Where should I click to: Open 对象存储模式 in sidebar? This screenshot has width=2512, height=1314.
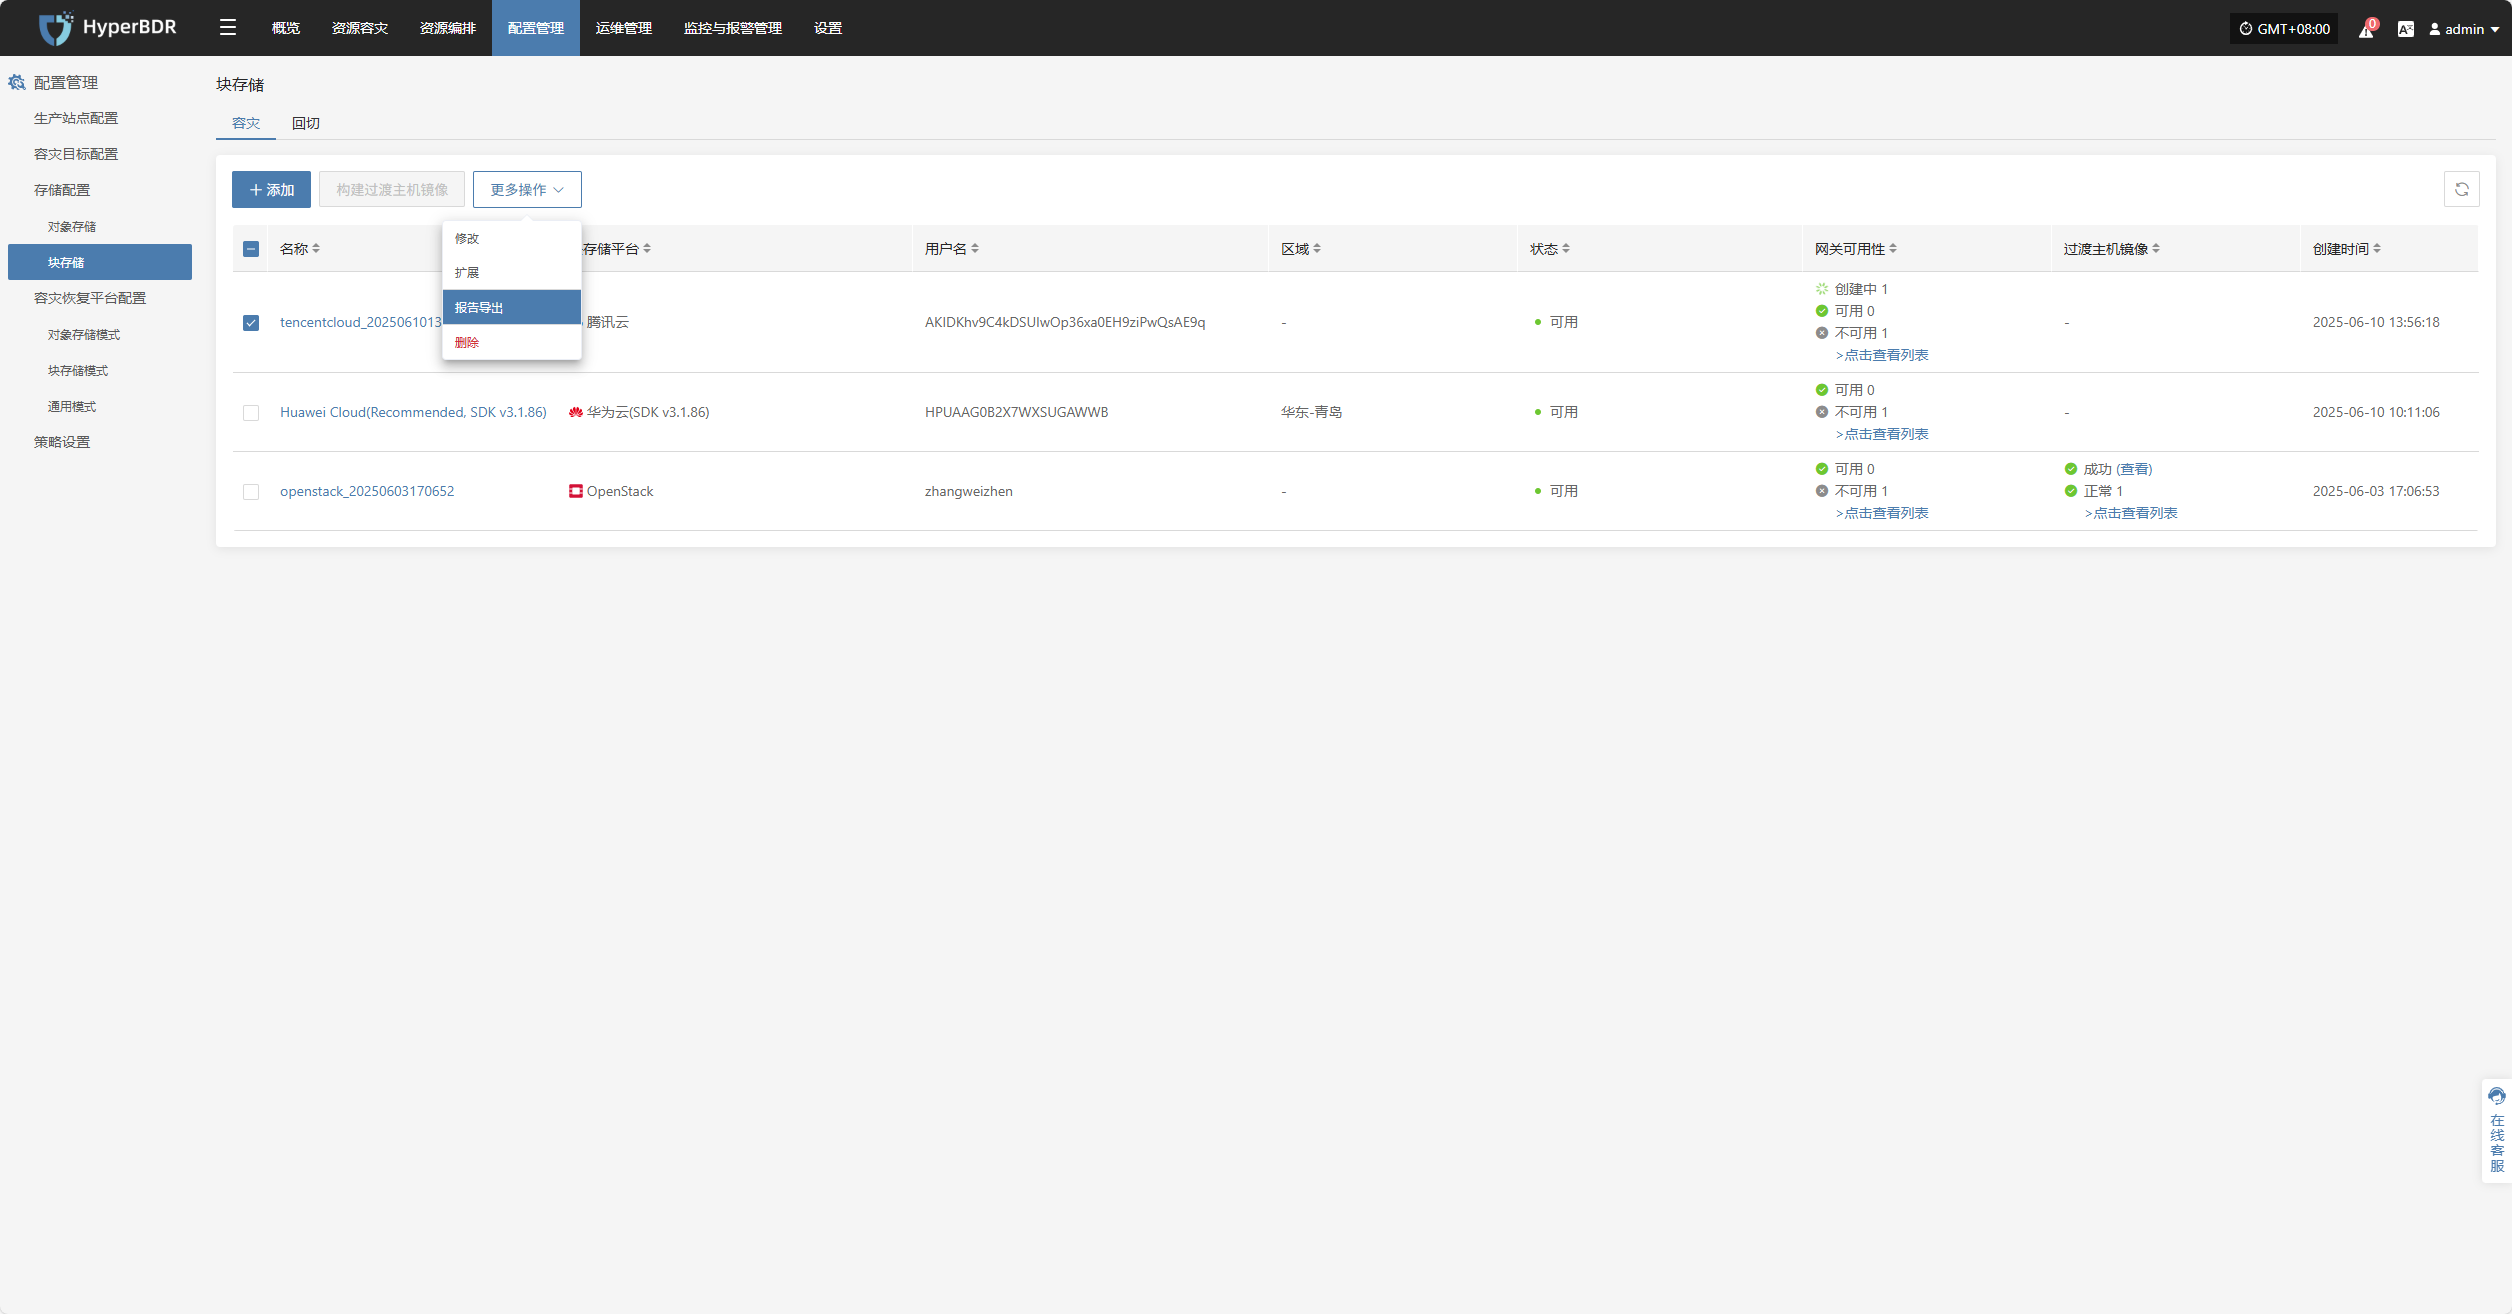[84, 335]
